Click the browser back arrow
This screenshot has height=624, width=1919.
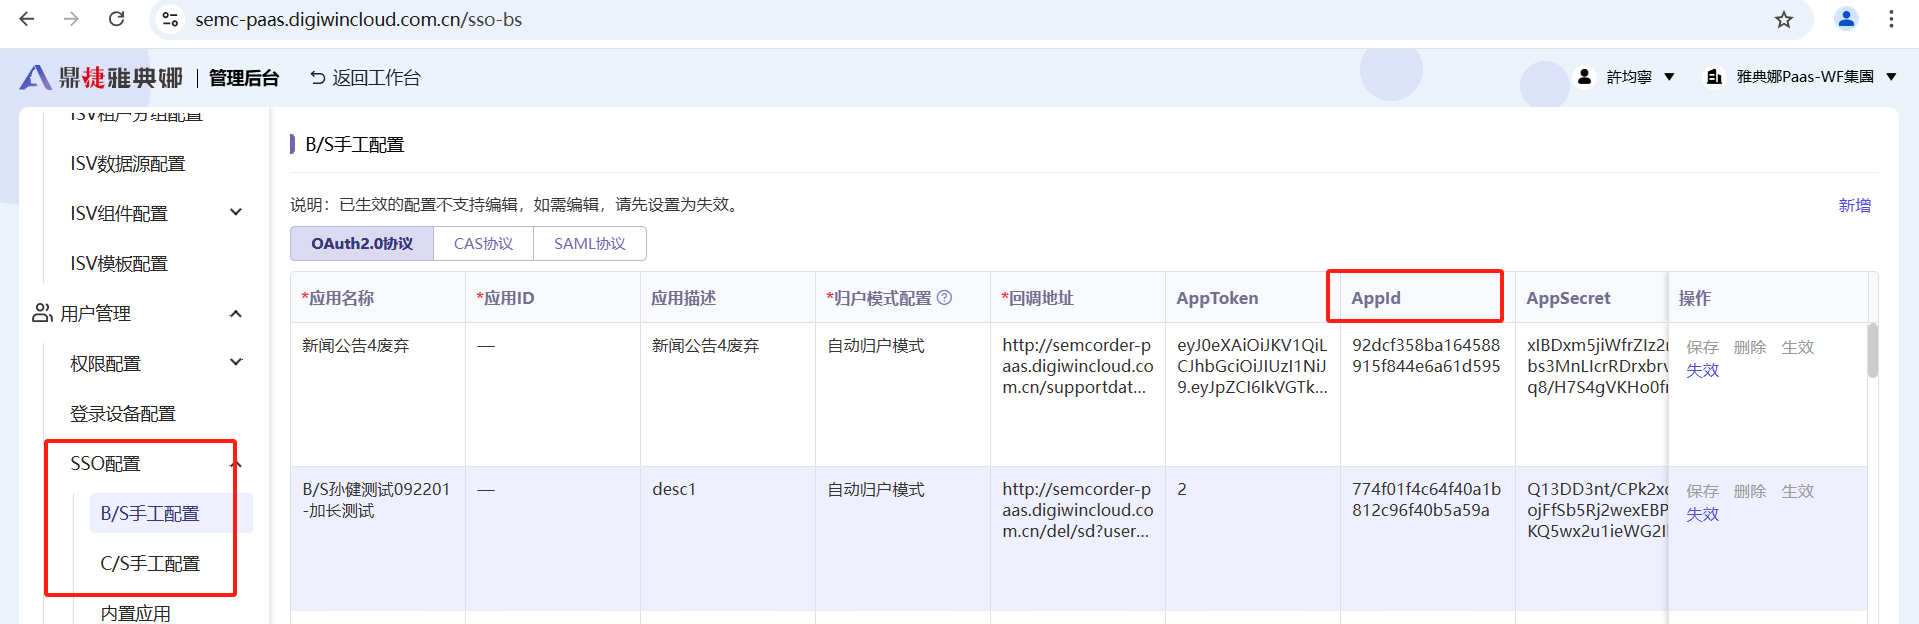click(x=27, y=19)
